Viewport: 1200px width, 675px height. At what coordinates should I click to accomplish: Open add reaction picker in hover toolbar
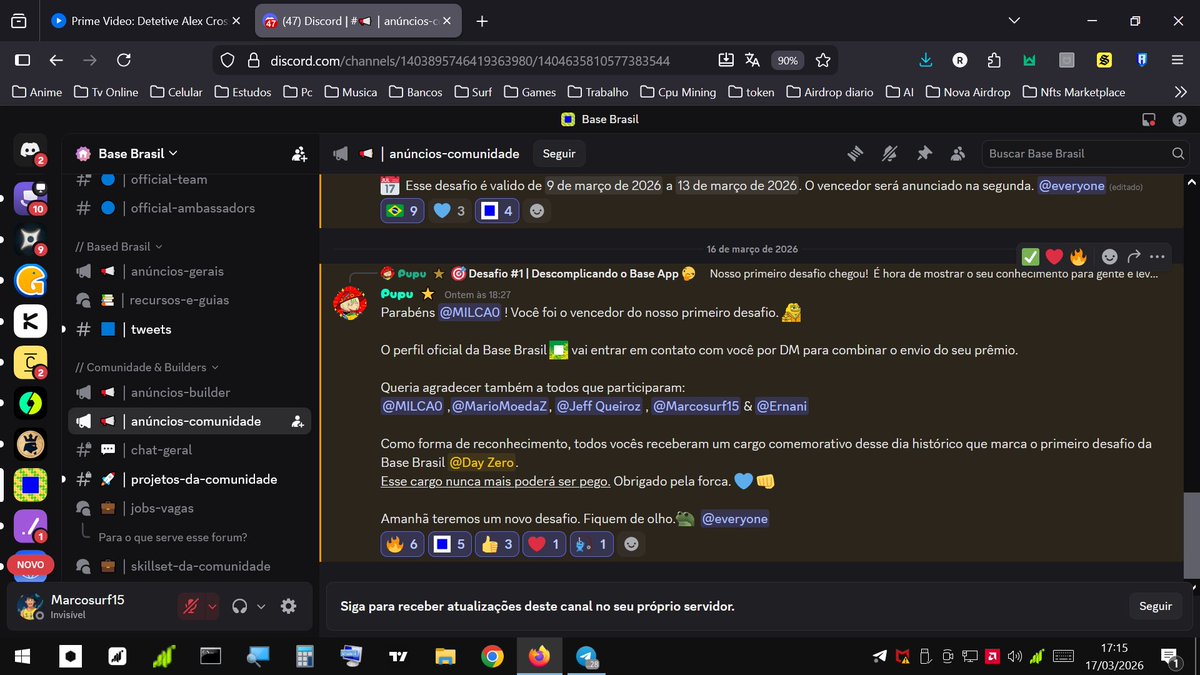tap(1109, 256)
